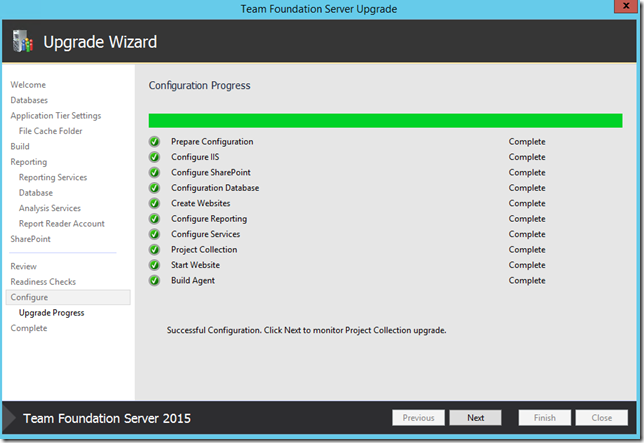Viewport: 644px width, 443px height.
Task: Select the Databases step in sidebar
Action: (x=29, y=100)
